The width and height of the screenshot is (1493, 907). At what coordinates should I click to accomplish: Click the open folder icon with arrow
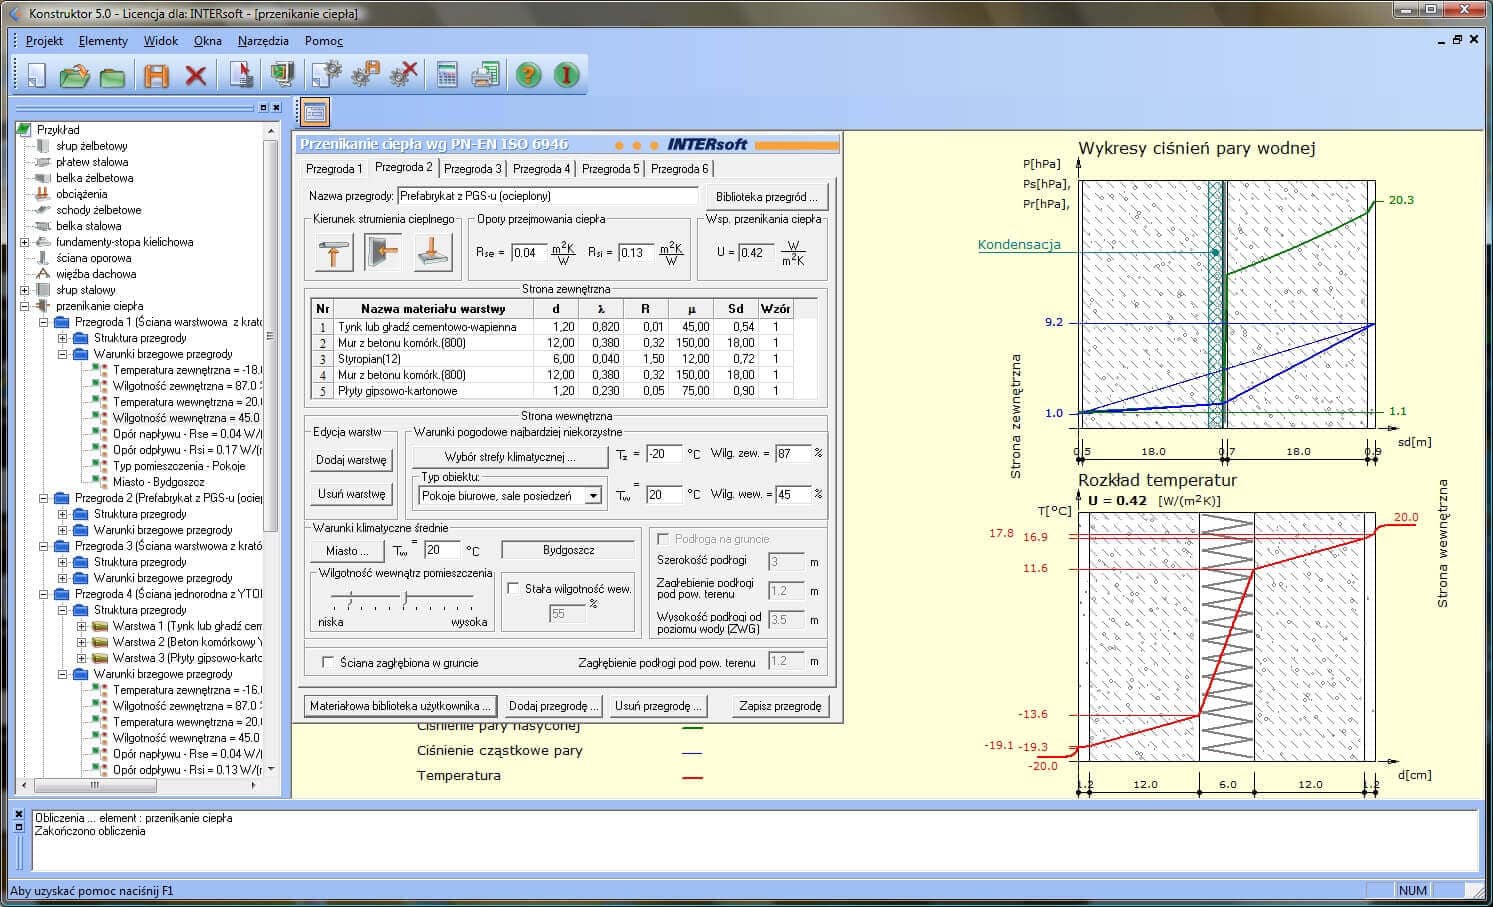pyautogui.click(x=74, y=75)
